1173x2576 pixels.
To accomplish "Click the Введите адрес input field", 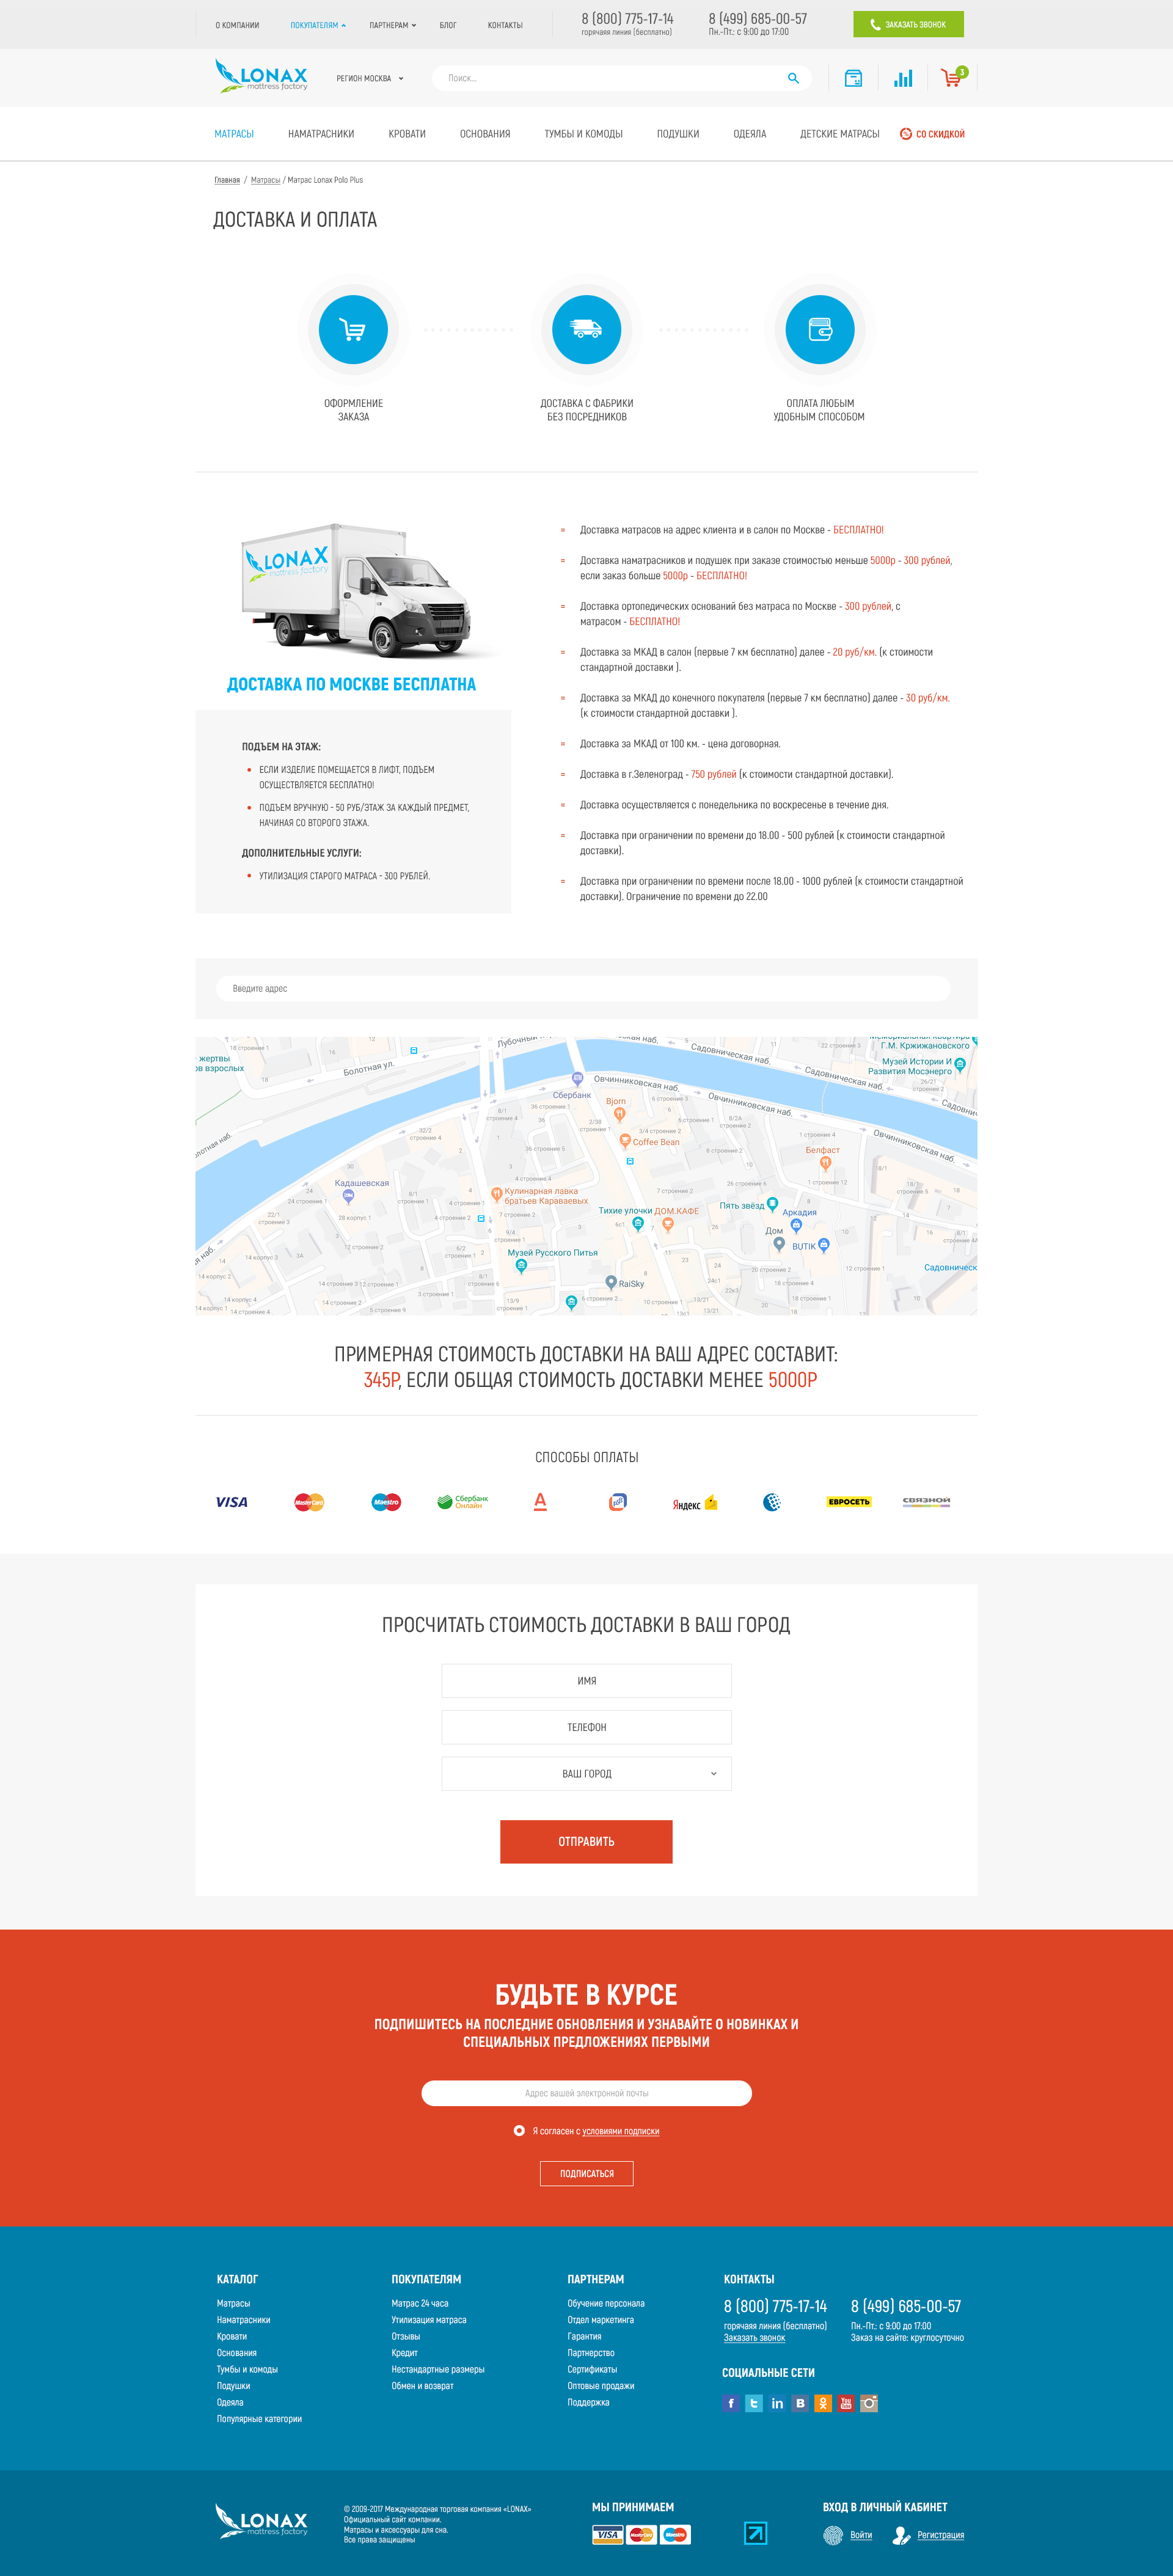I will (x=583, y=988).
